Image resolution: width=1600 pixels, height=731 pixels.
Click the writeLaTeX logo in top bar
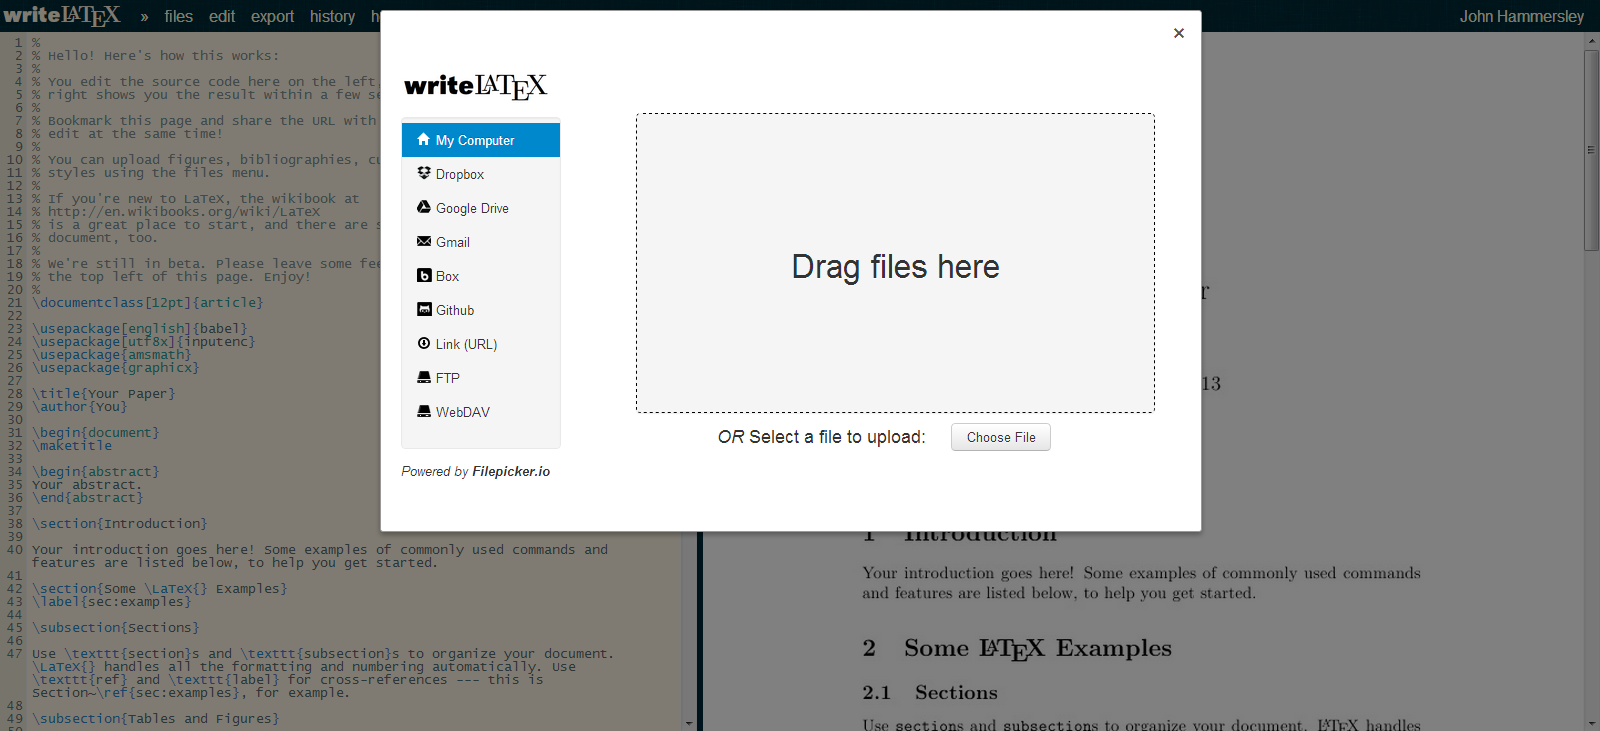(x=61, y=15)
